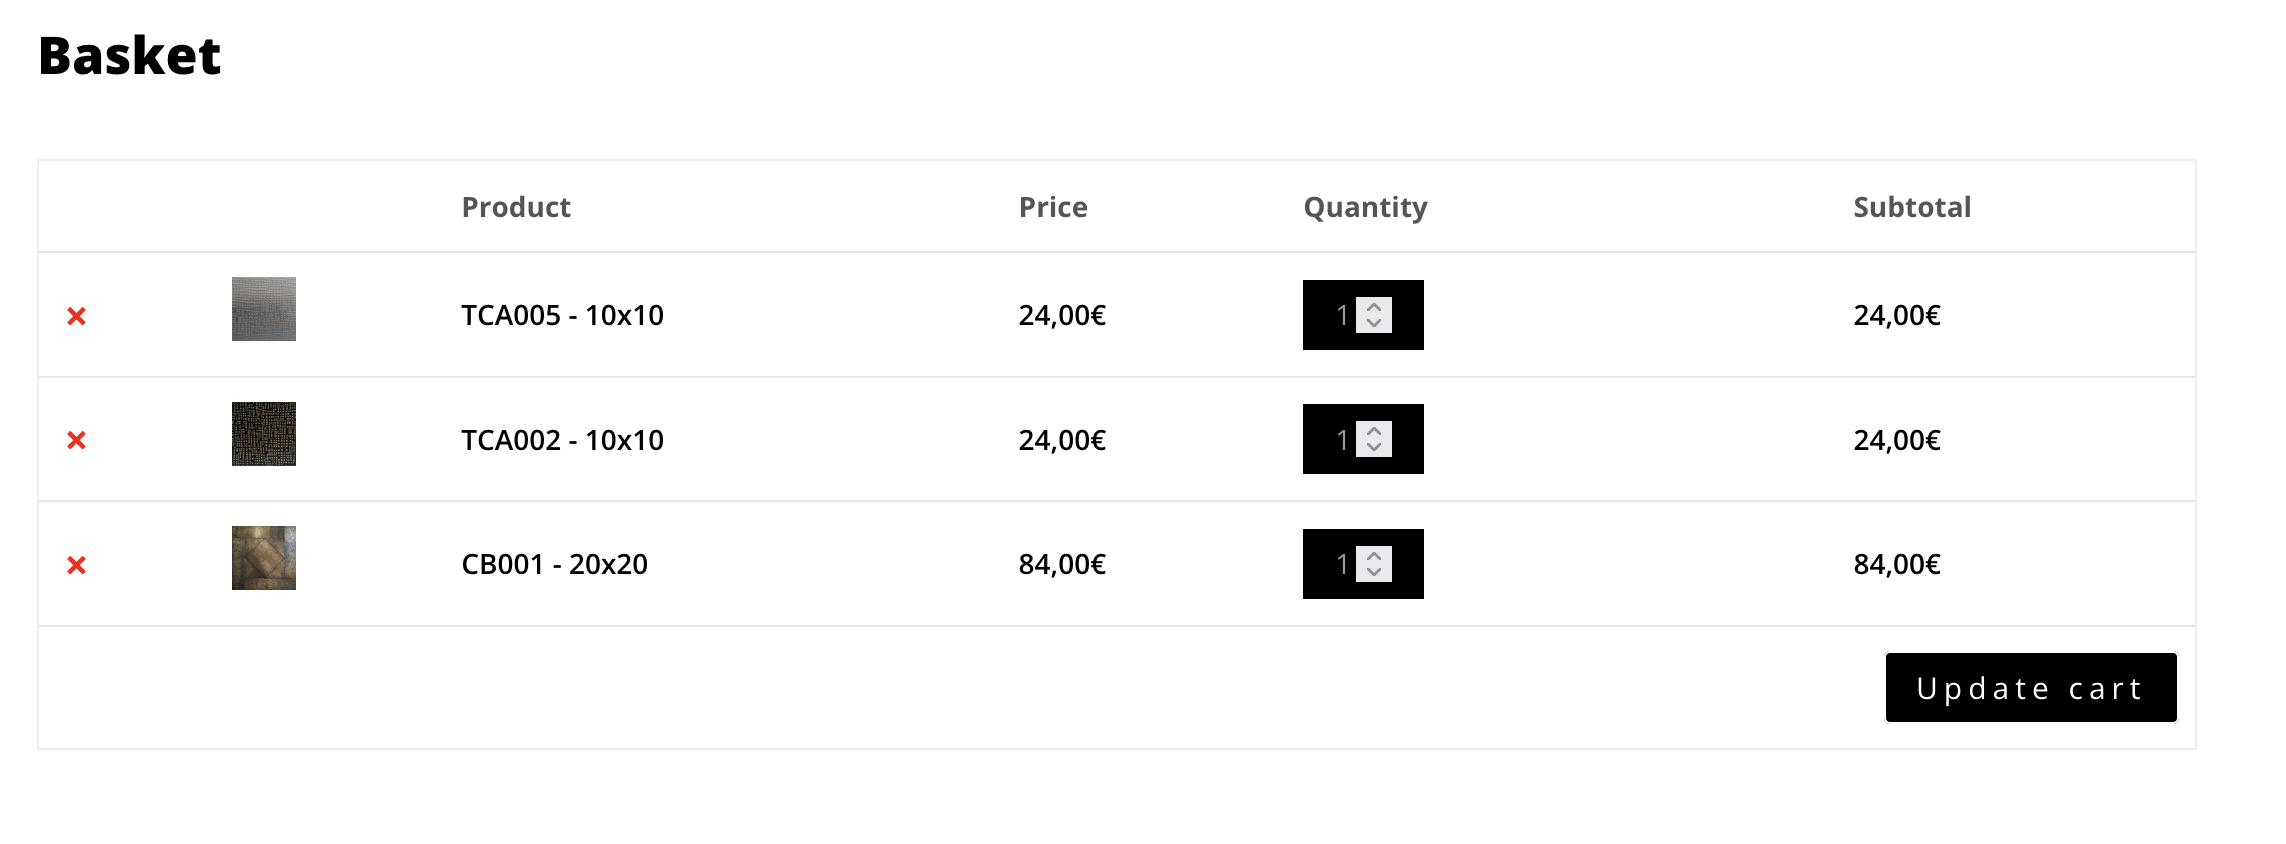Screen dimensions: 2286x844
Task: Increase quantity of CB001 with up arrow
Action: [x=1374, y=556]
